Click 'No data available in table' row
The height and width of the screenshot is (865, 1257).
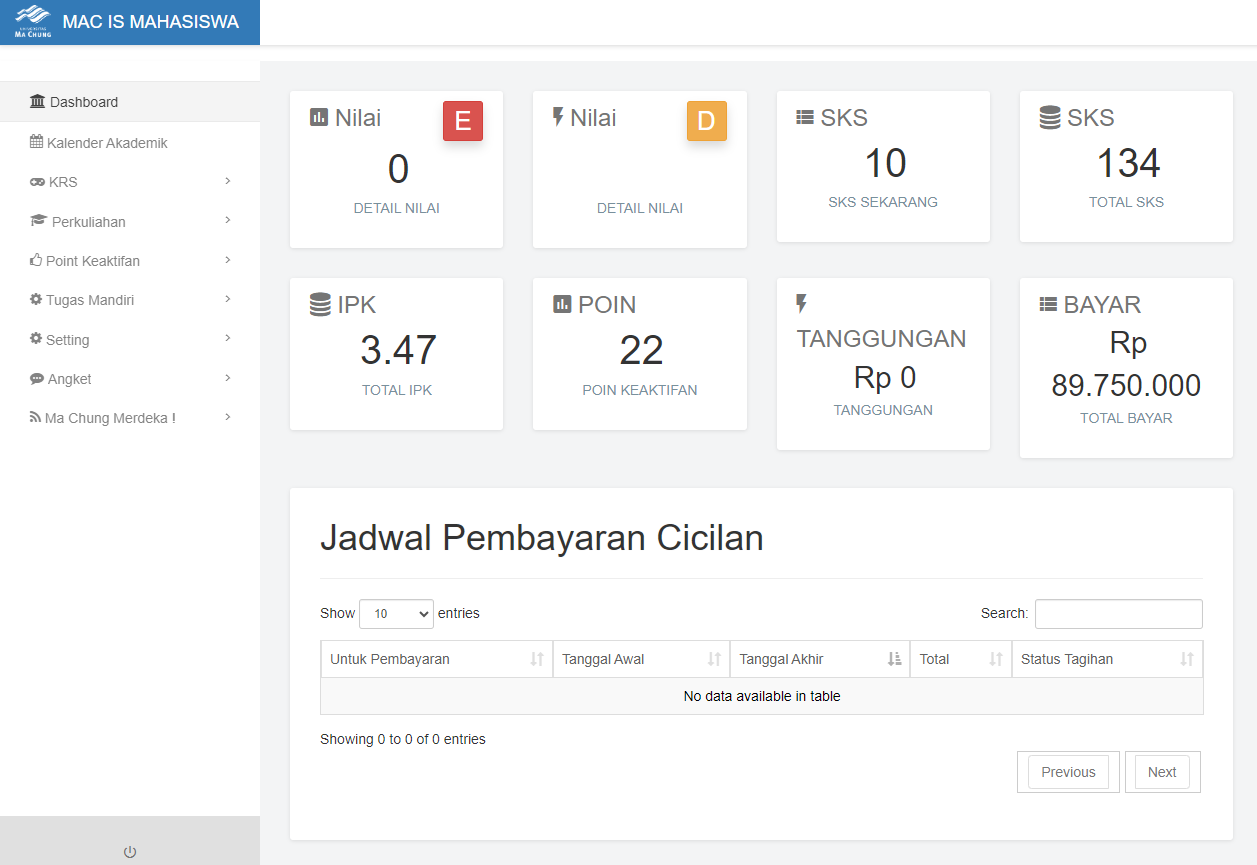pyautogui.click(x=762, y=696)
